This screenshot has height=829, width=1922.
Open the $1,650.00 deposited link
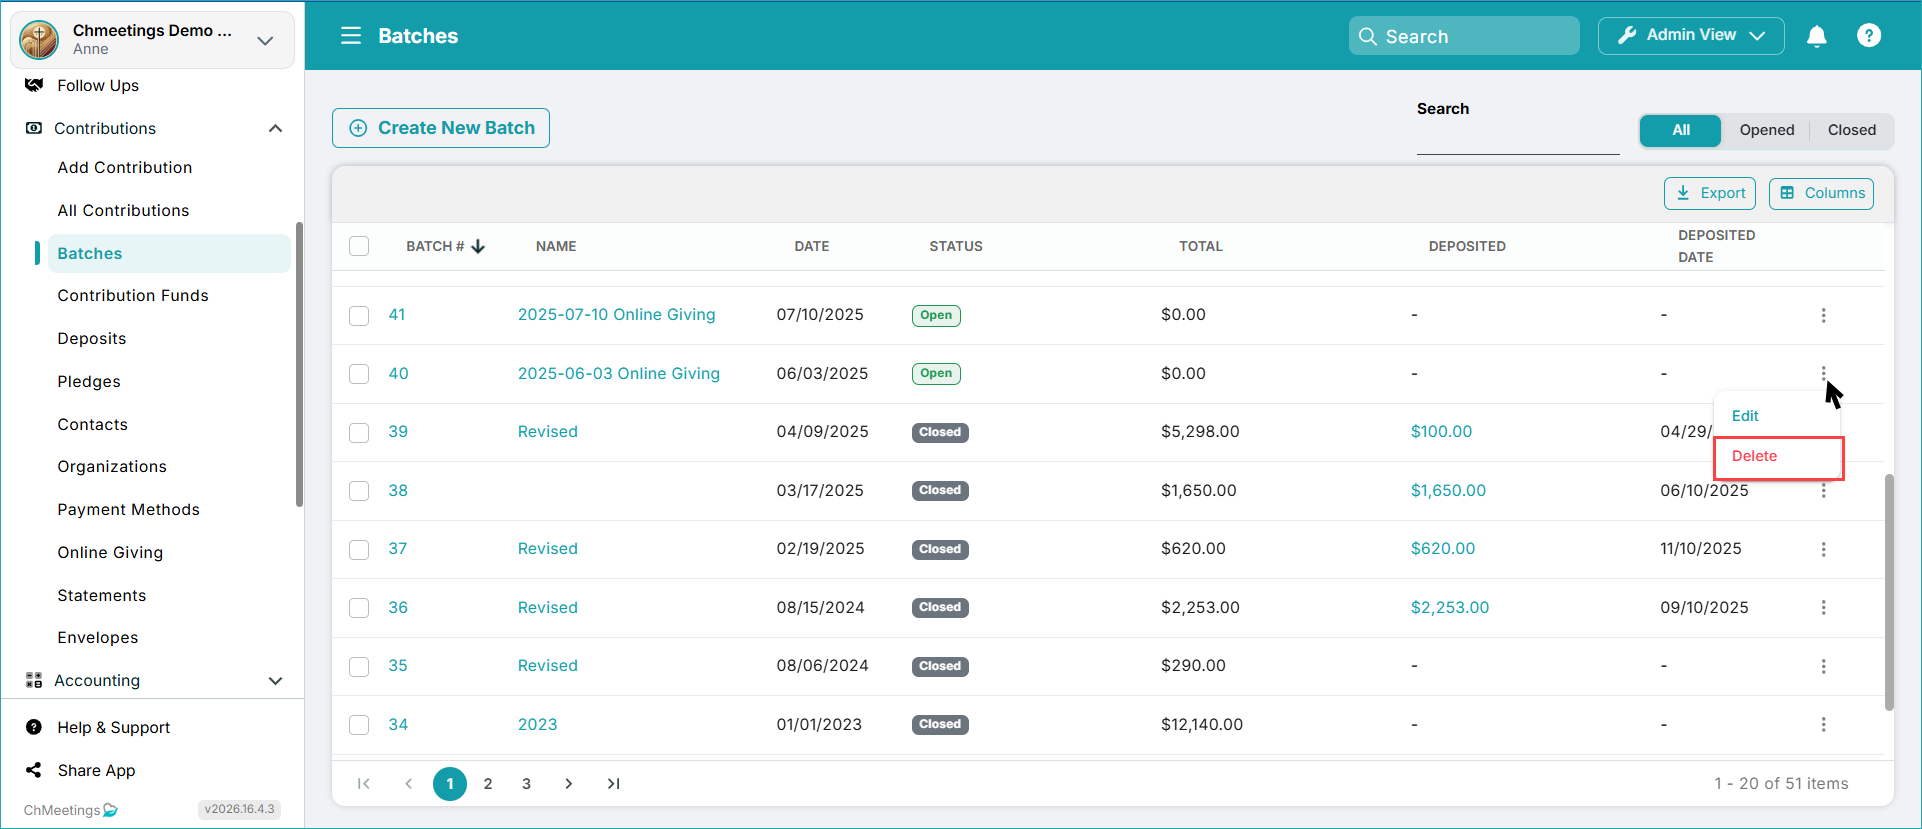coord(1448,491)
